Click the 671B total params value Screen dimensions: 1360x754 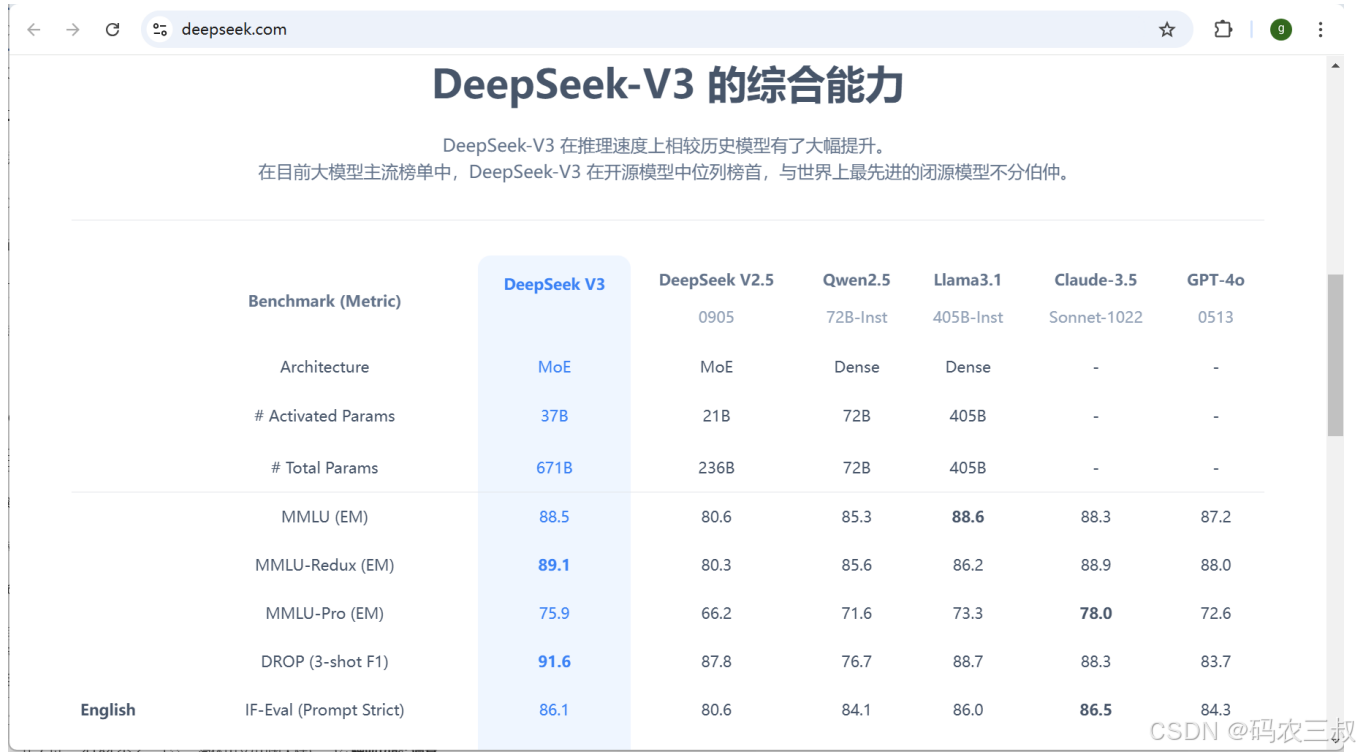pos(554,468)
